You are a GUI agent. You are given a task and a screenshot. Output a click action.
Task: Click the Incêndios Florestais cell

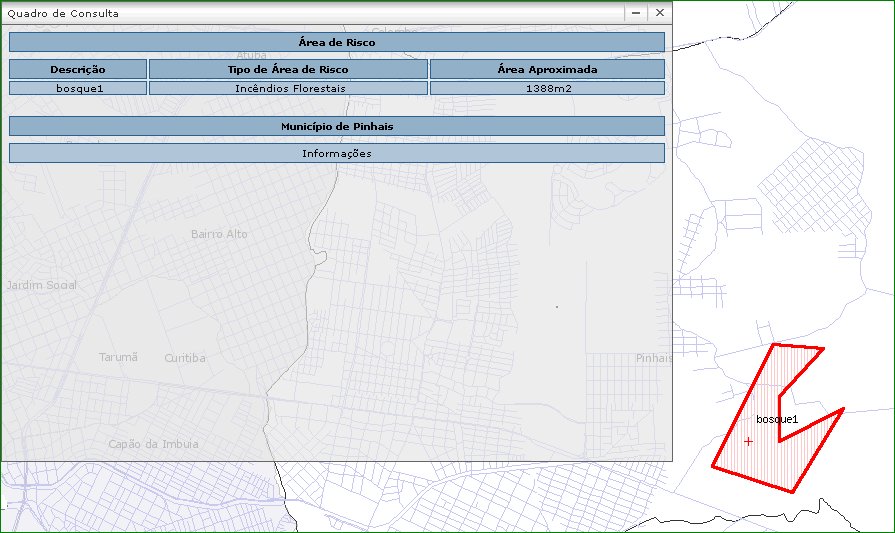(288, 88)
